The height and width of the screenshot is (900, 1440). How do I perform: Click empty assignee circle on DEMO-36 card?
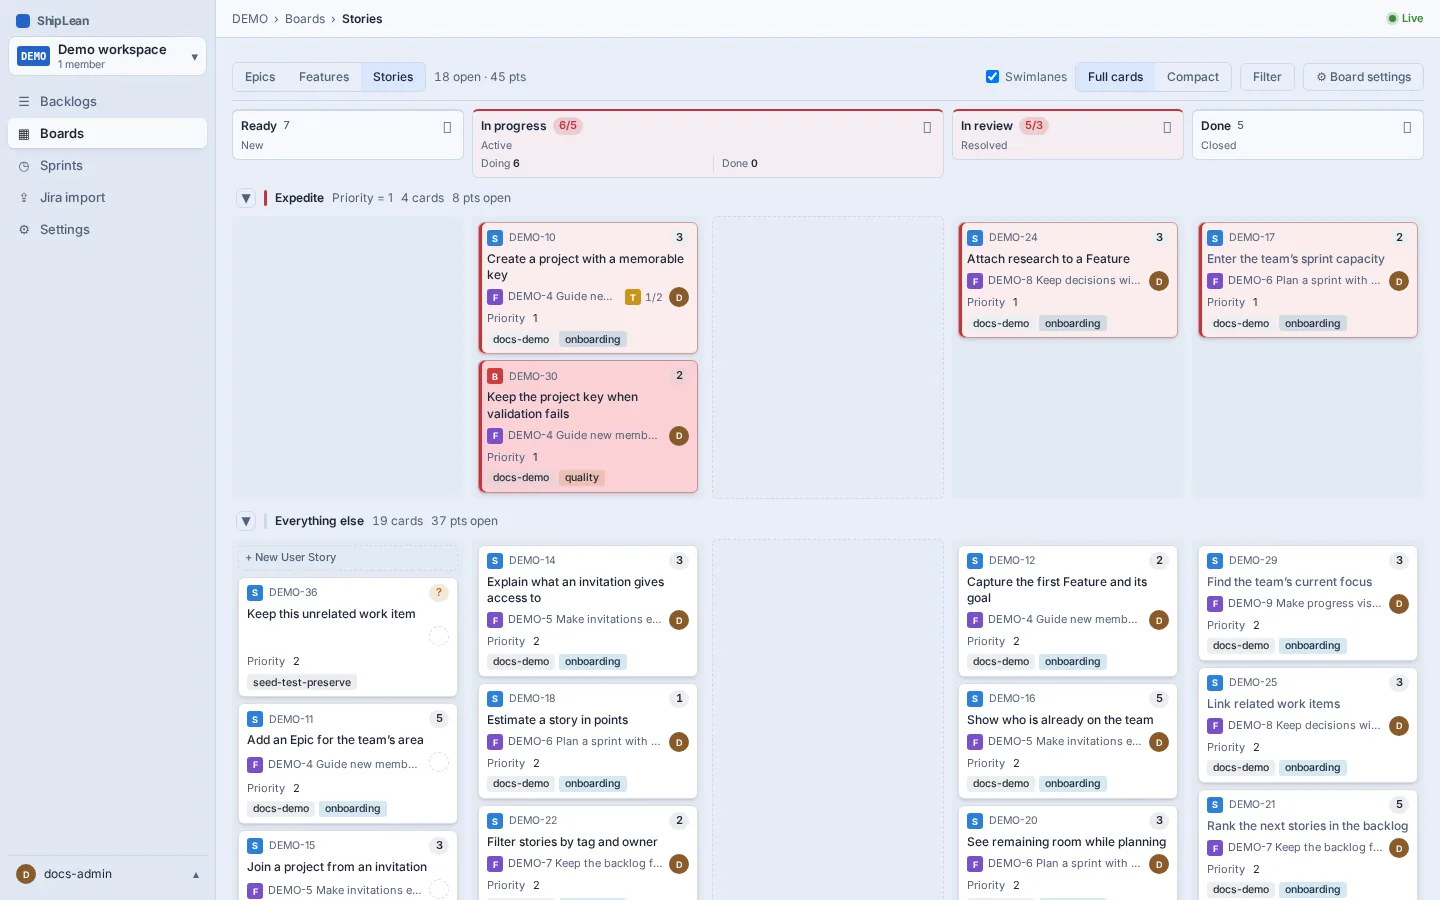pos(439,636)
